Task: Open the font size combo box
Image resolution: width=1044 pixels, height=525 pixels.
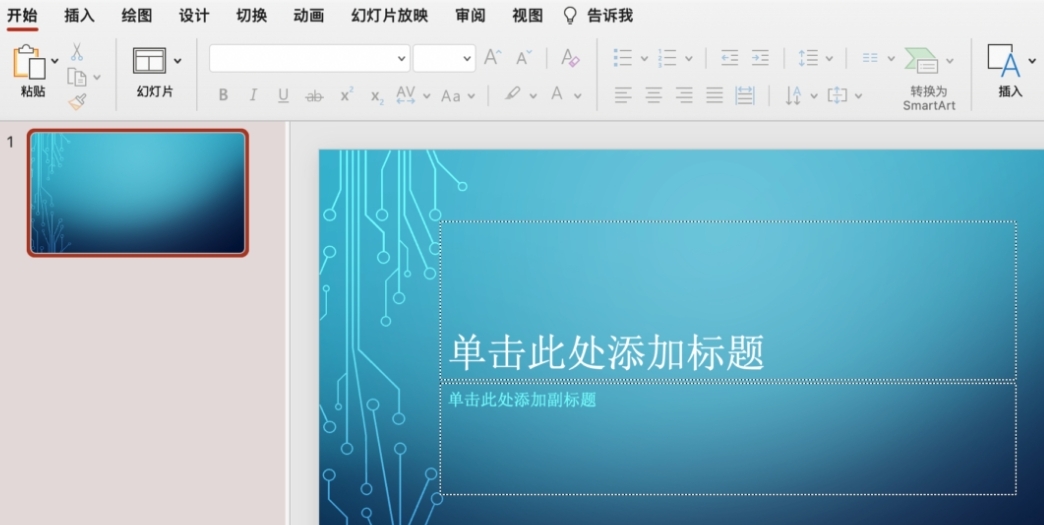Action: pos(444,59)
